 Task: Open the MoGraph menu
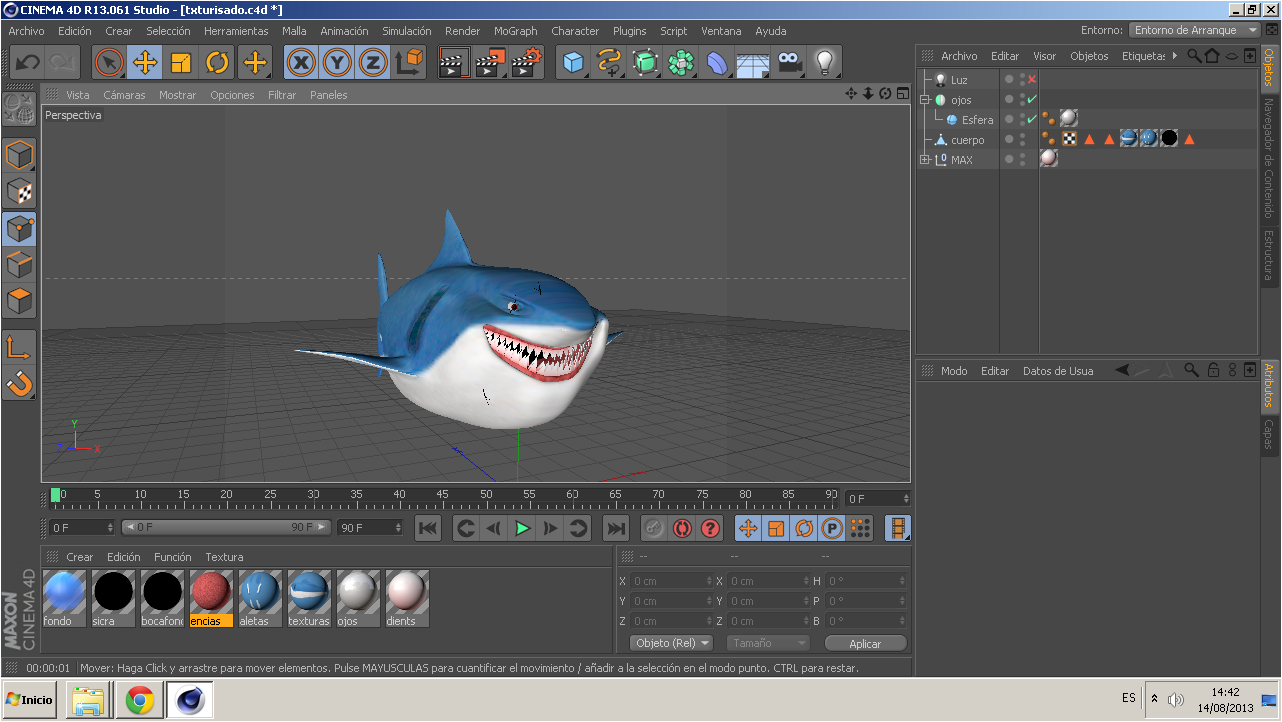coord(516,31)
